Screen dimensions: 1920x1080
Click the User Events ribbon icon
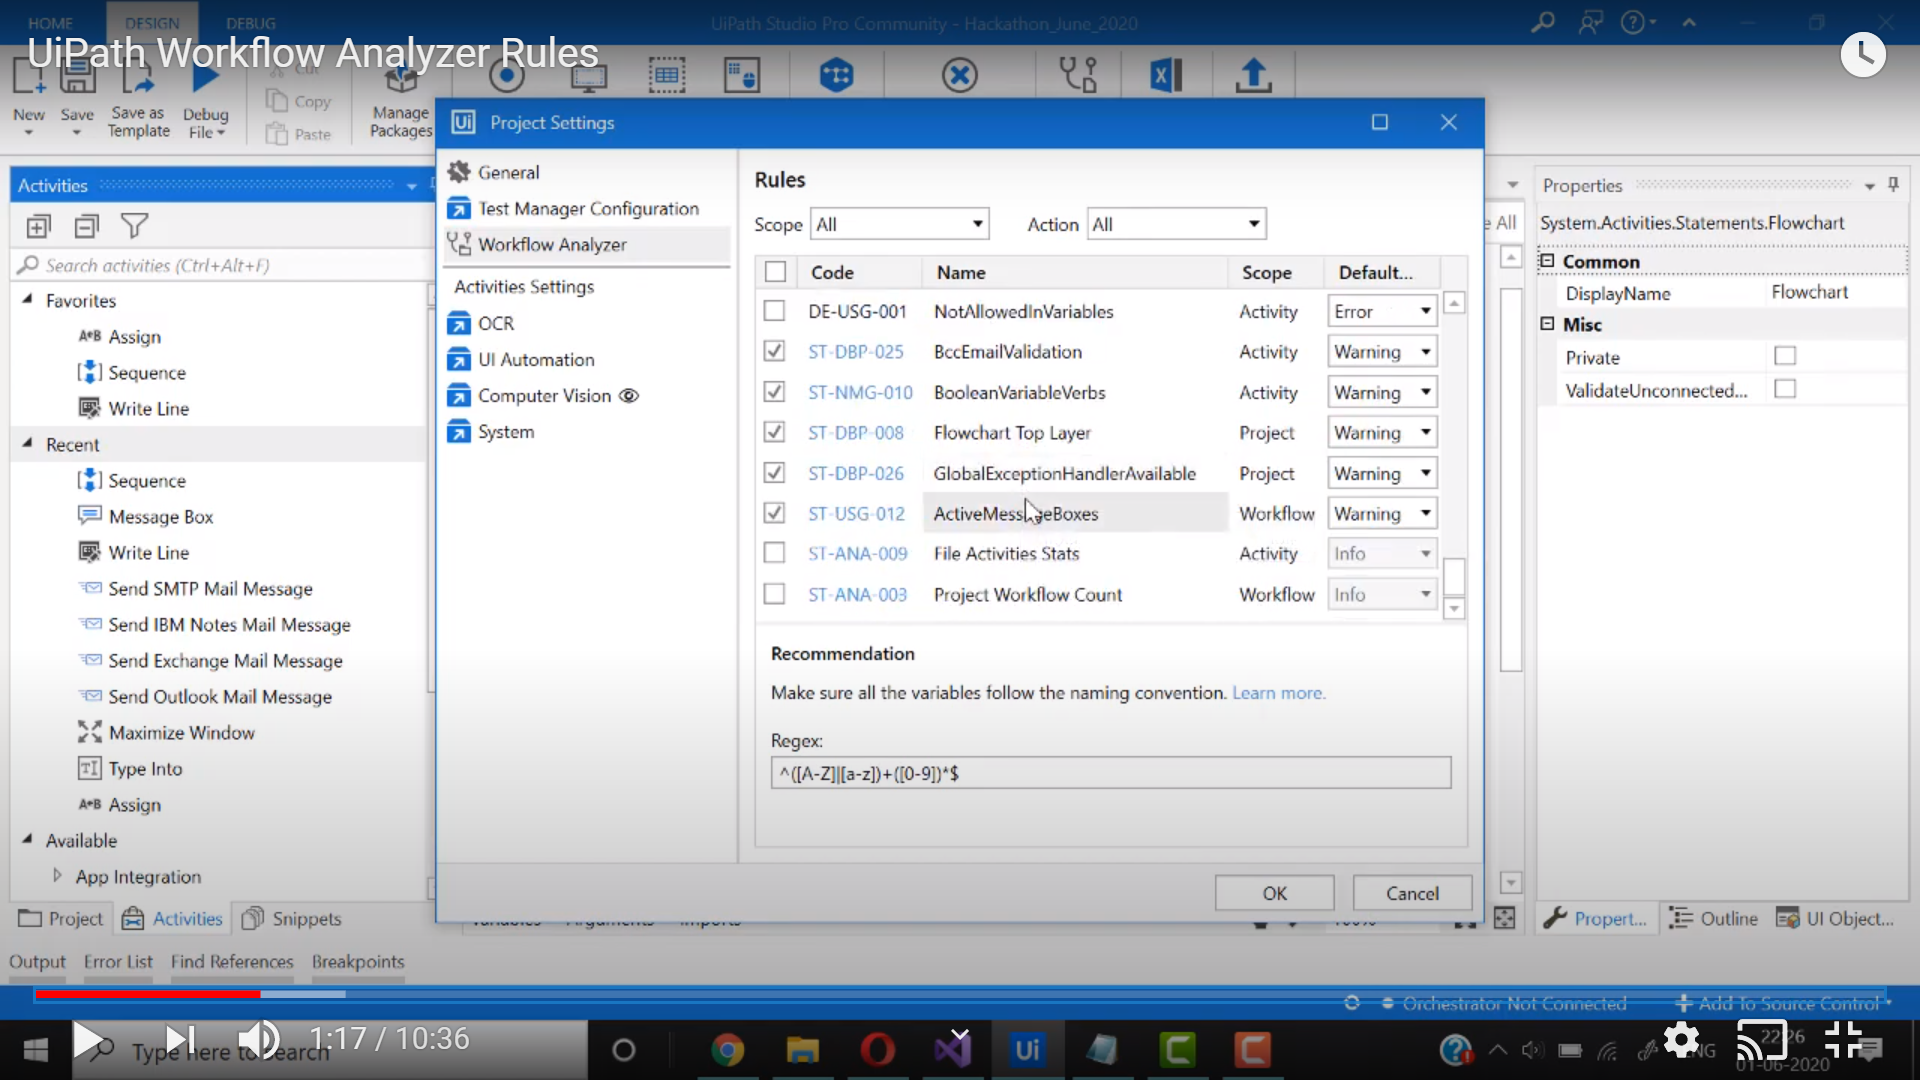[x=742, y=75]
